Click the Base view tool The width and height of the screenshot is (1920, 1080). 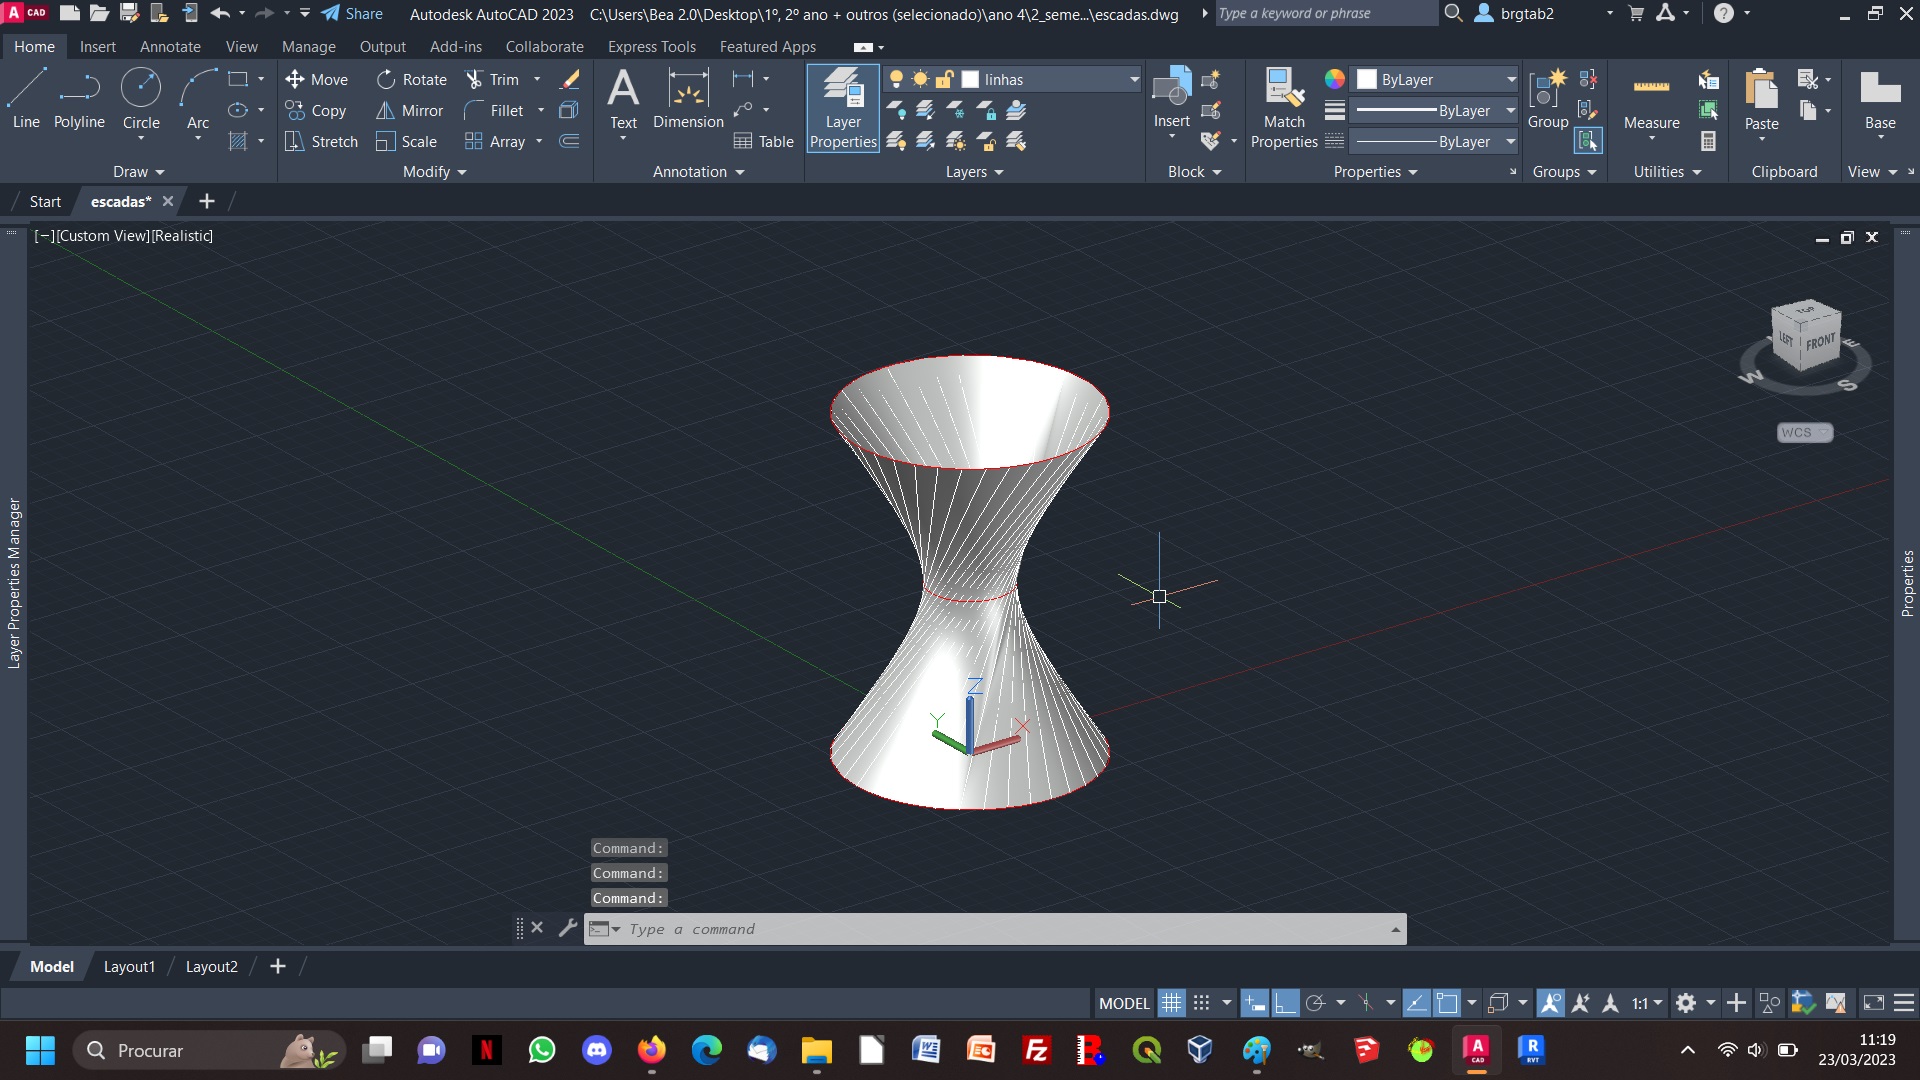point(1880,100)
